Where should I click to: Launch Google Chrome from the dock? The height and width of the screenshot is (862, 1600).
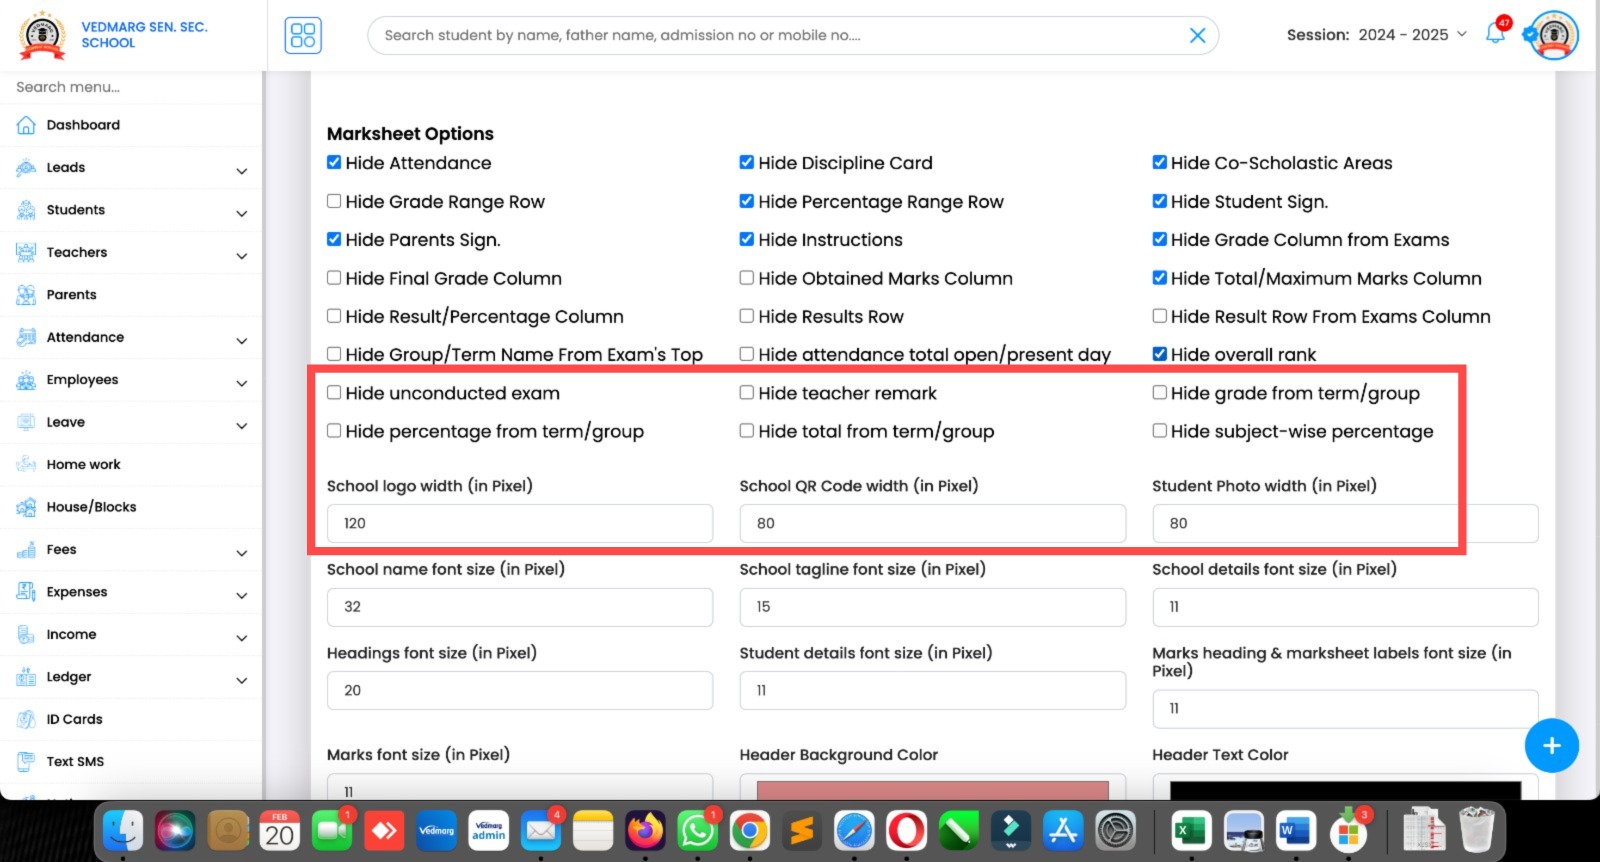(x=750, y=830)
